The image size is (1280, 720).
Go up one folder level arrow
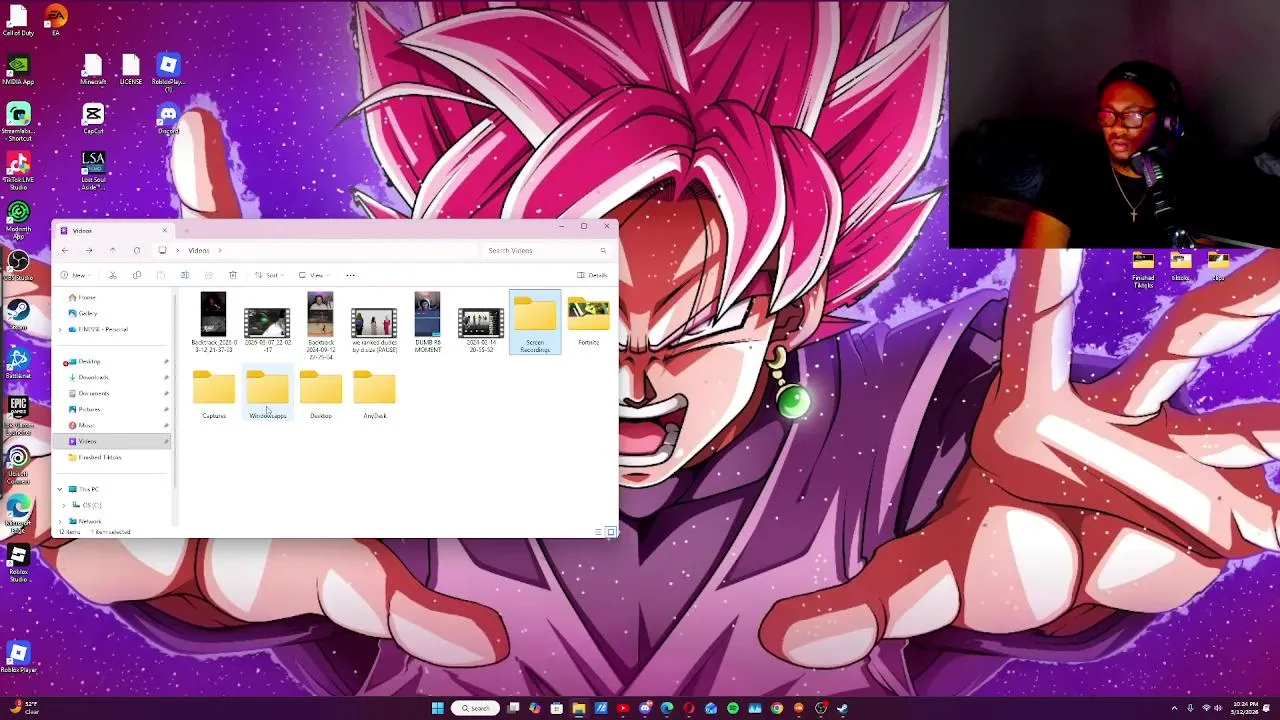pyautogui.click(x=113, y=251)
